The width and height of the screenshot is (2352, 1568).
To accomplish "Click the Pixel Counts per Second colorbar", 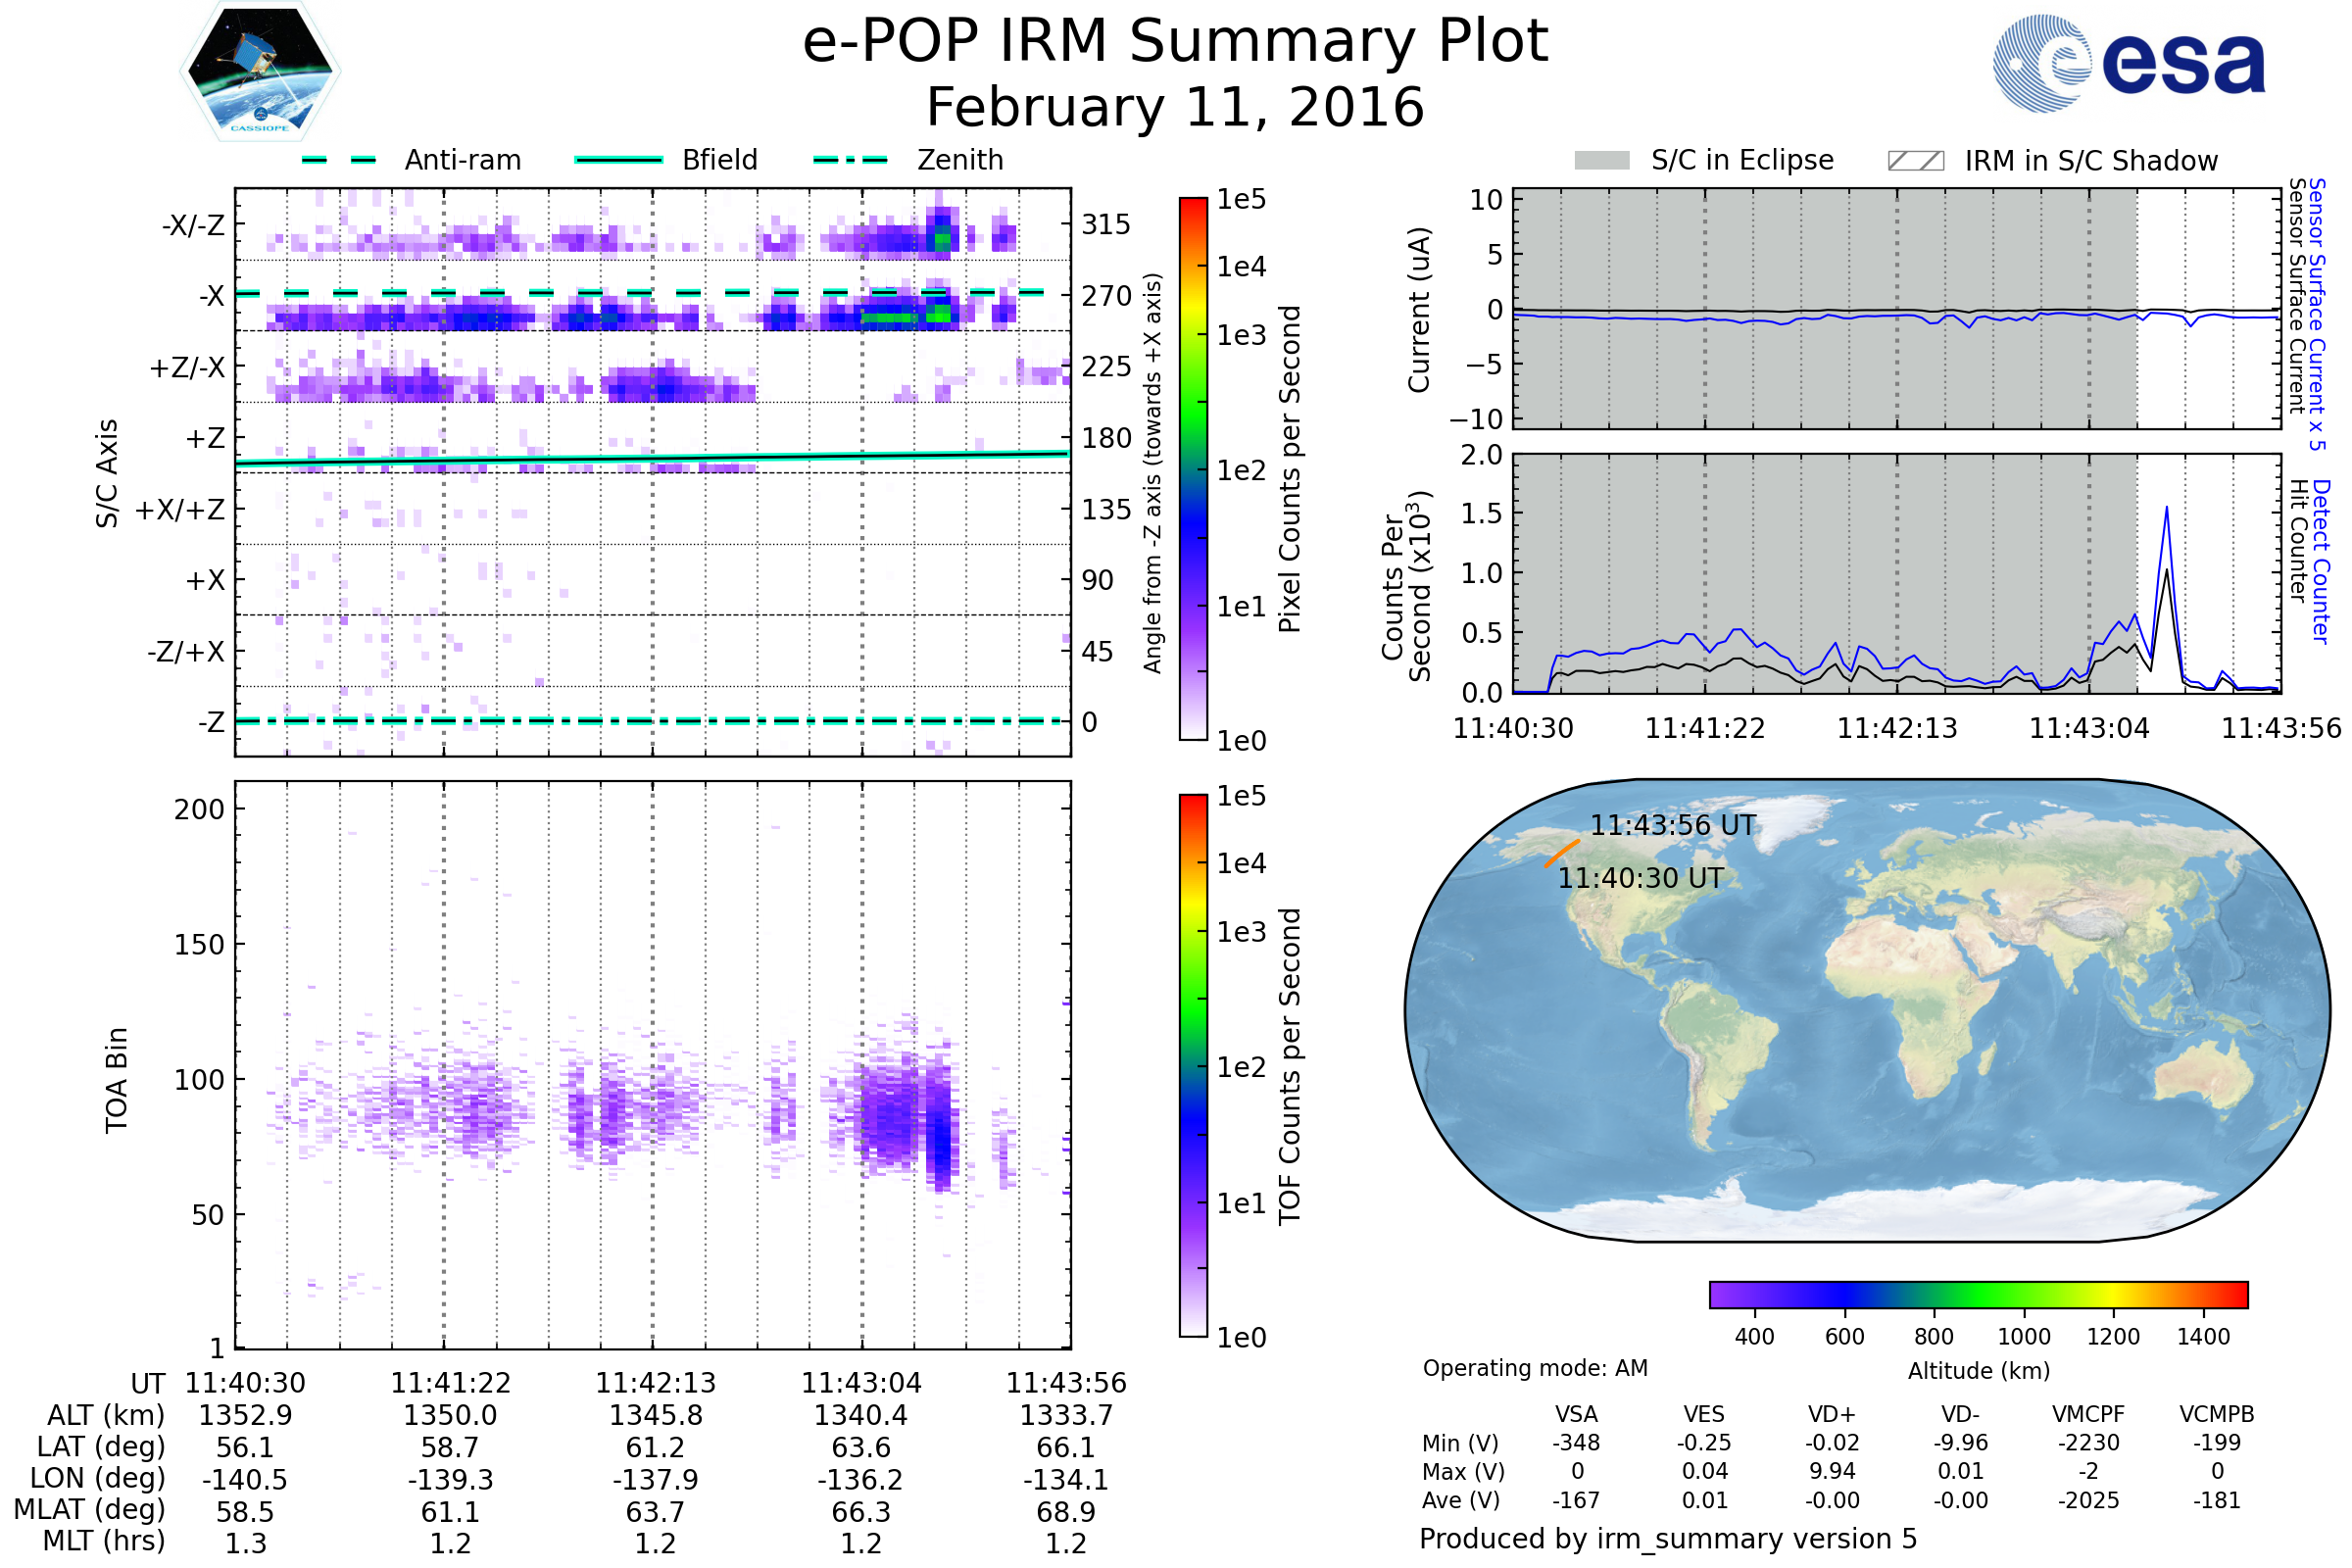I will coord(1193,469).
